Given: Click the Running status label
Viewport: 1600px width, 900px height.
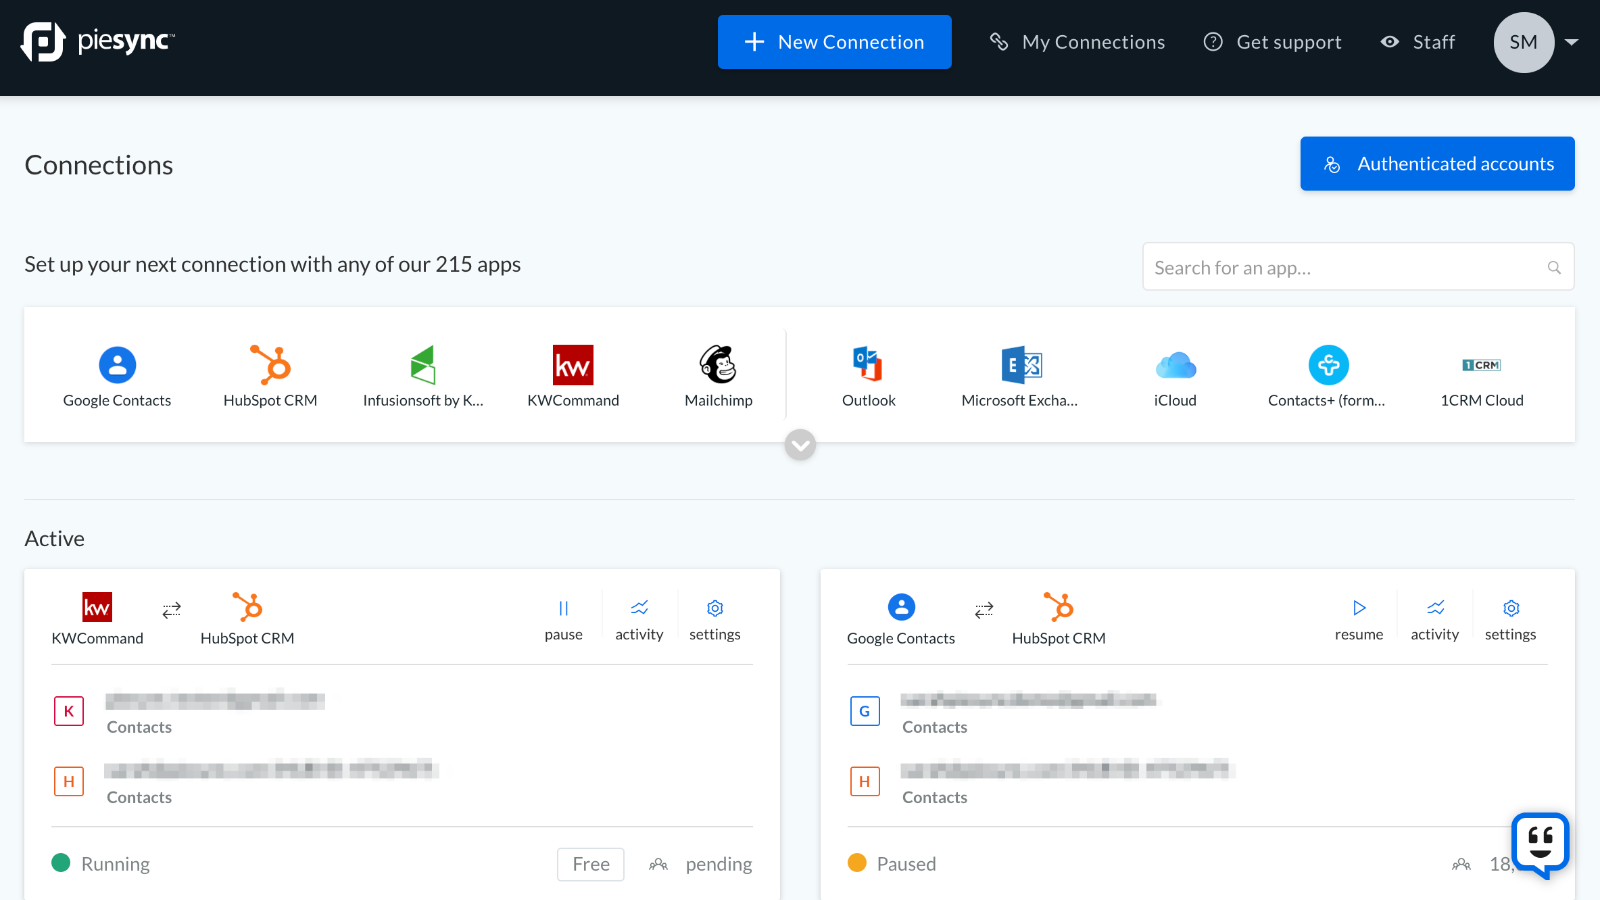Looking at the screenshot, I should click(x=115, y=864).
